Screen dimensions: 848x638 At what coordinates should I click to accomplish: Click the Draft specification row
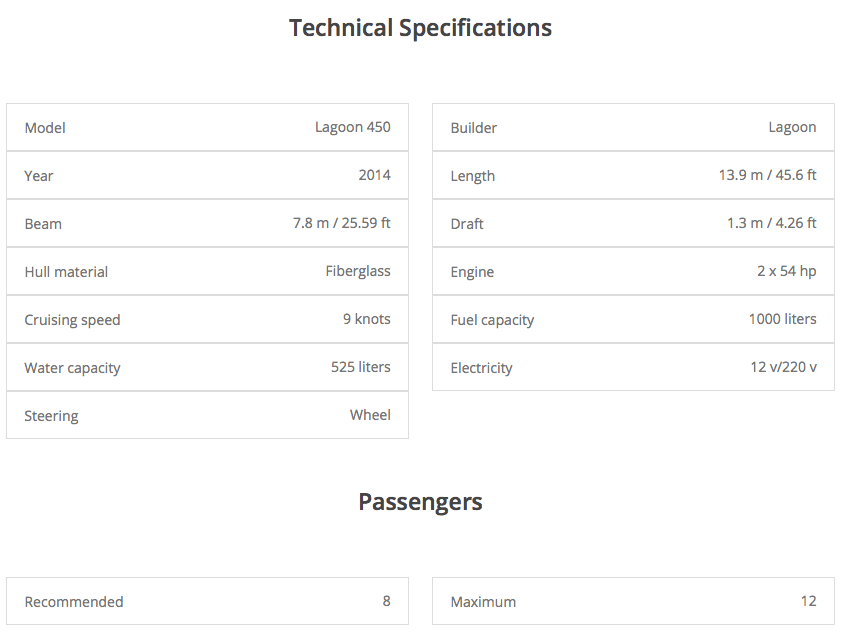633,224
